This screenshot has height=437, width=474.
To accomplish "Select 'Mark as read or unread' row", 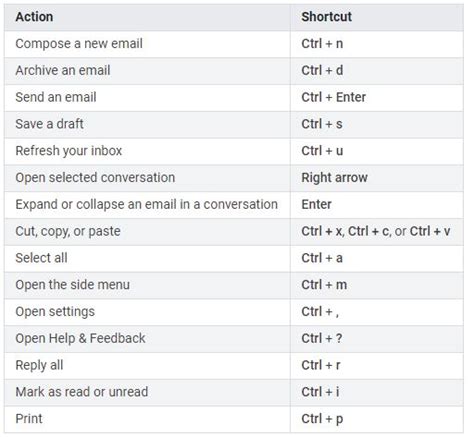I will pos(234,392).
